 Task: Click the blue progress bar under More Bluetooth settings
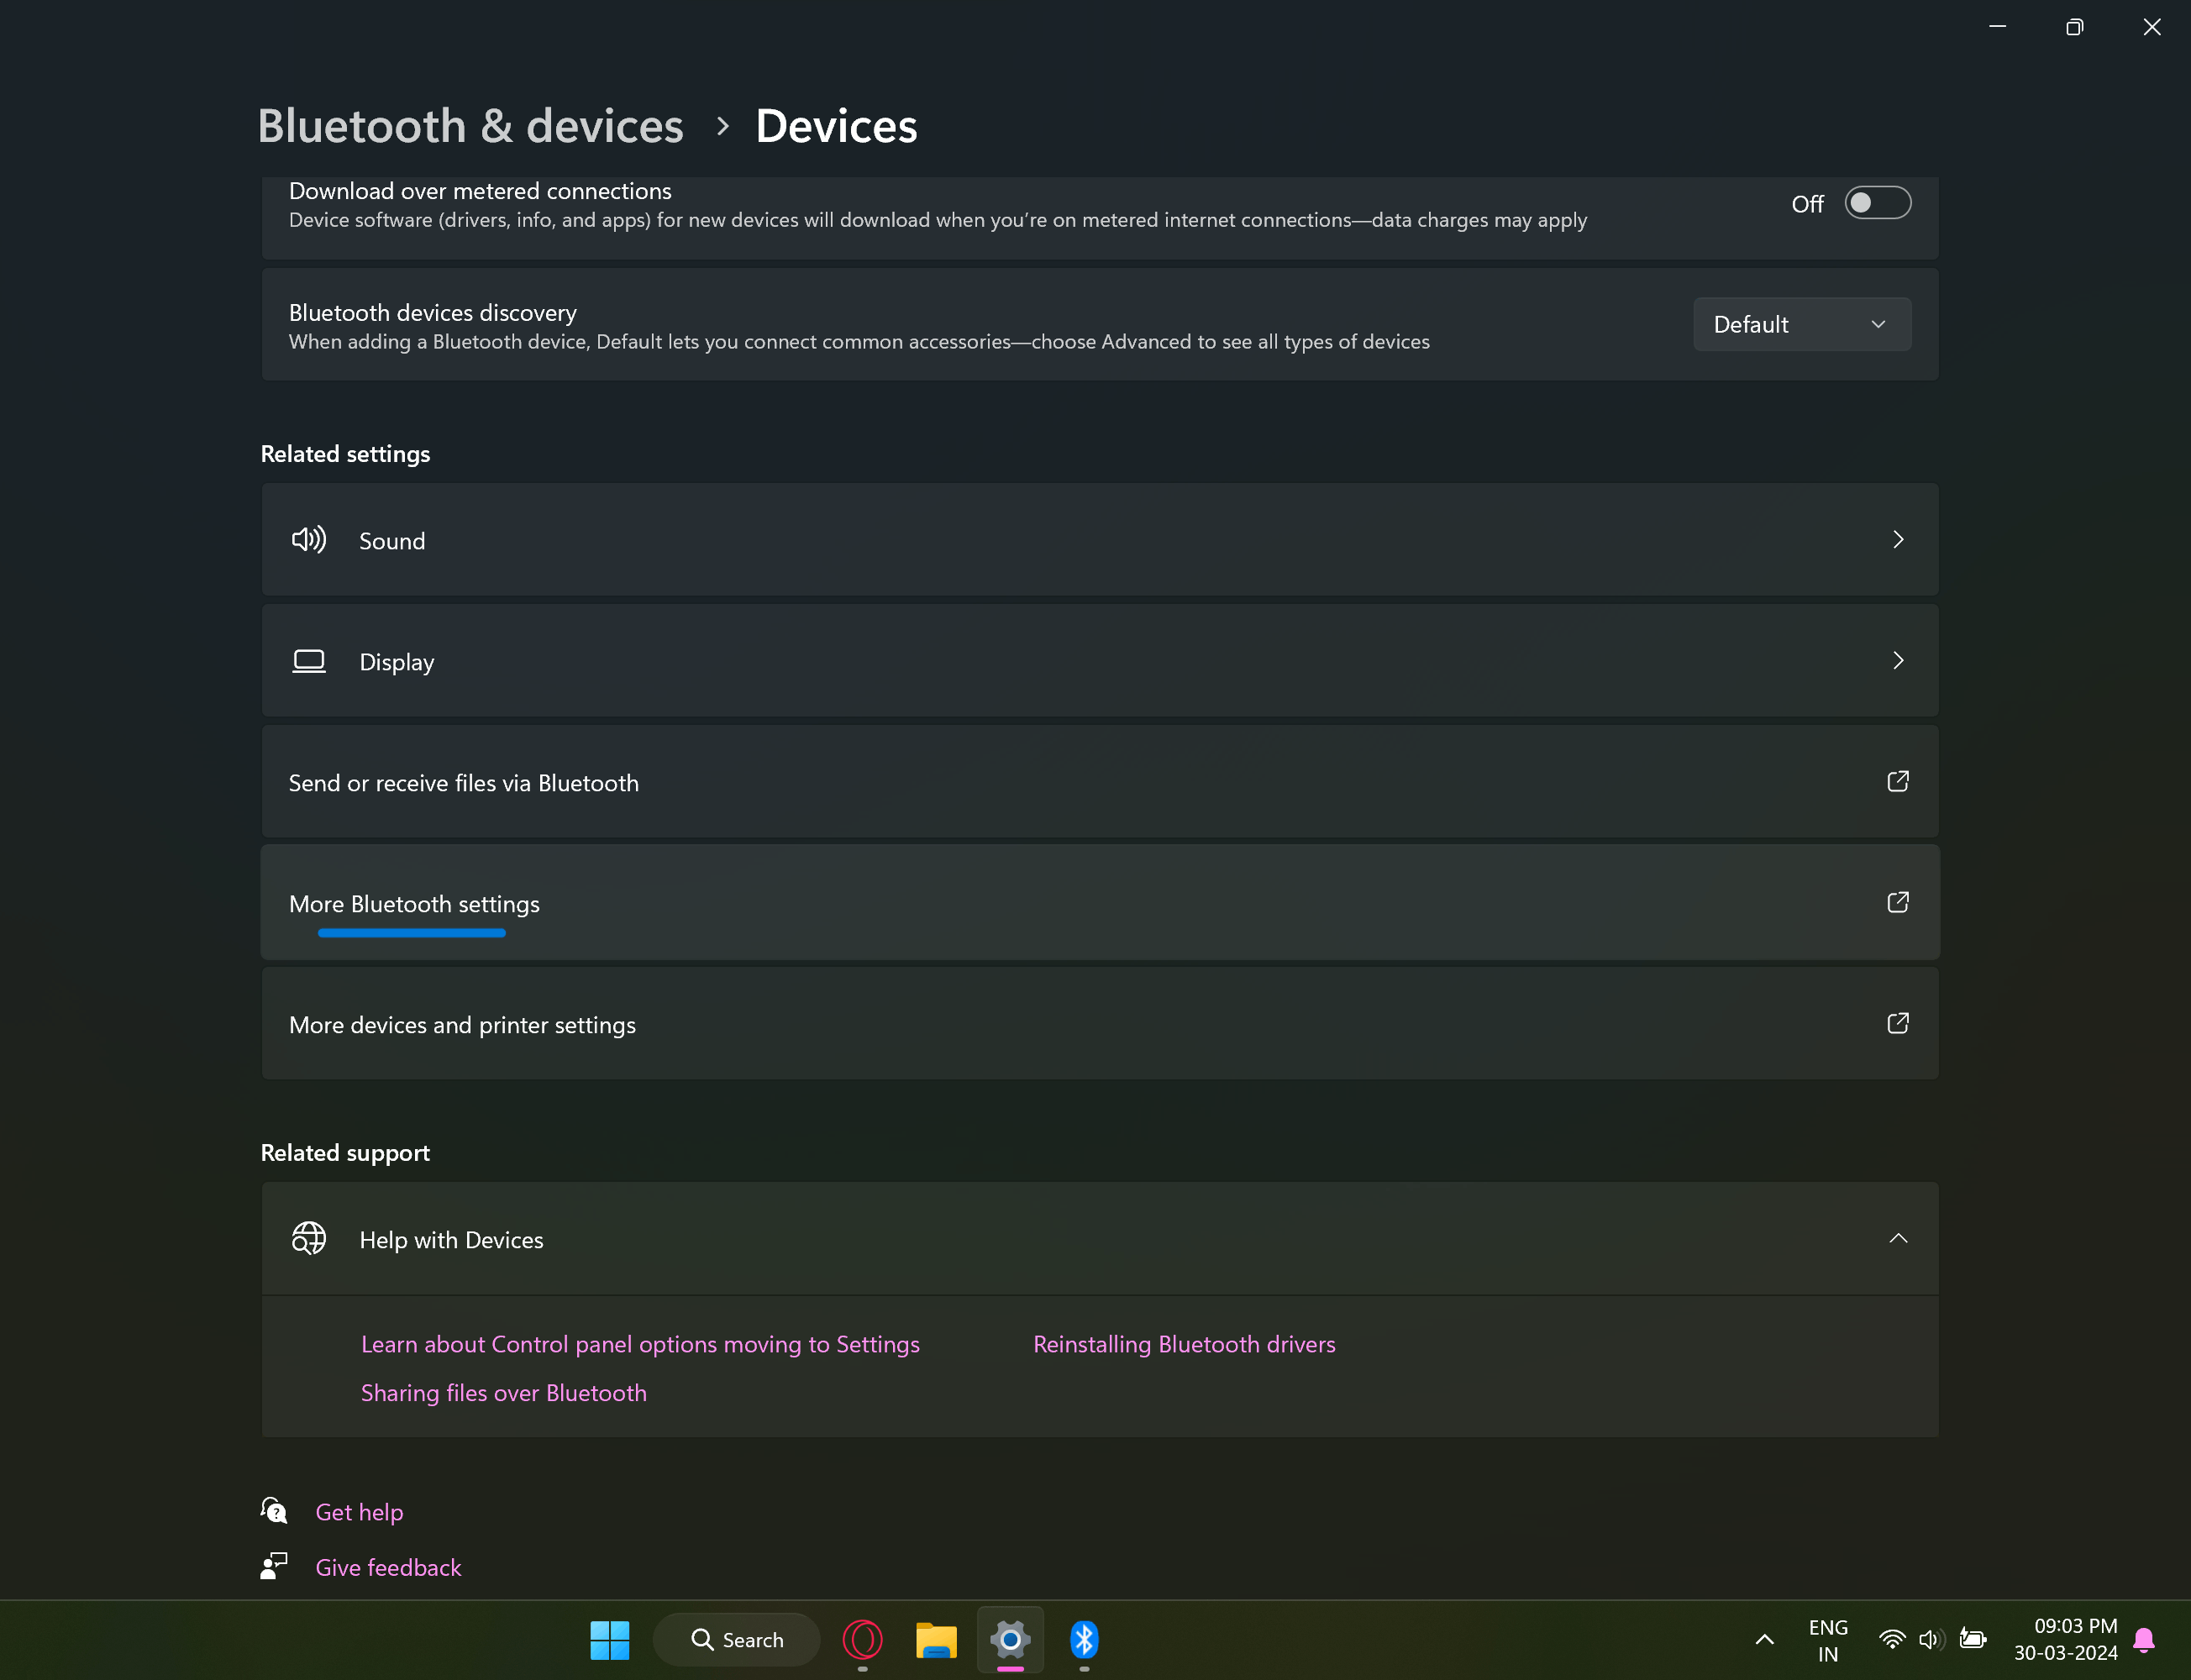click(x=410, y=932)
